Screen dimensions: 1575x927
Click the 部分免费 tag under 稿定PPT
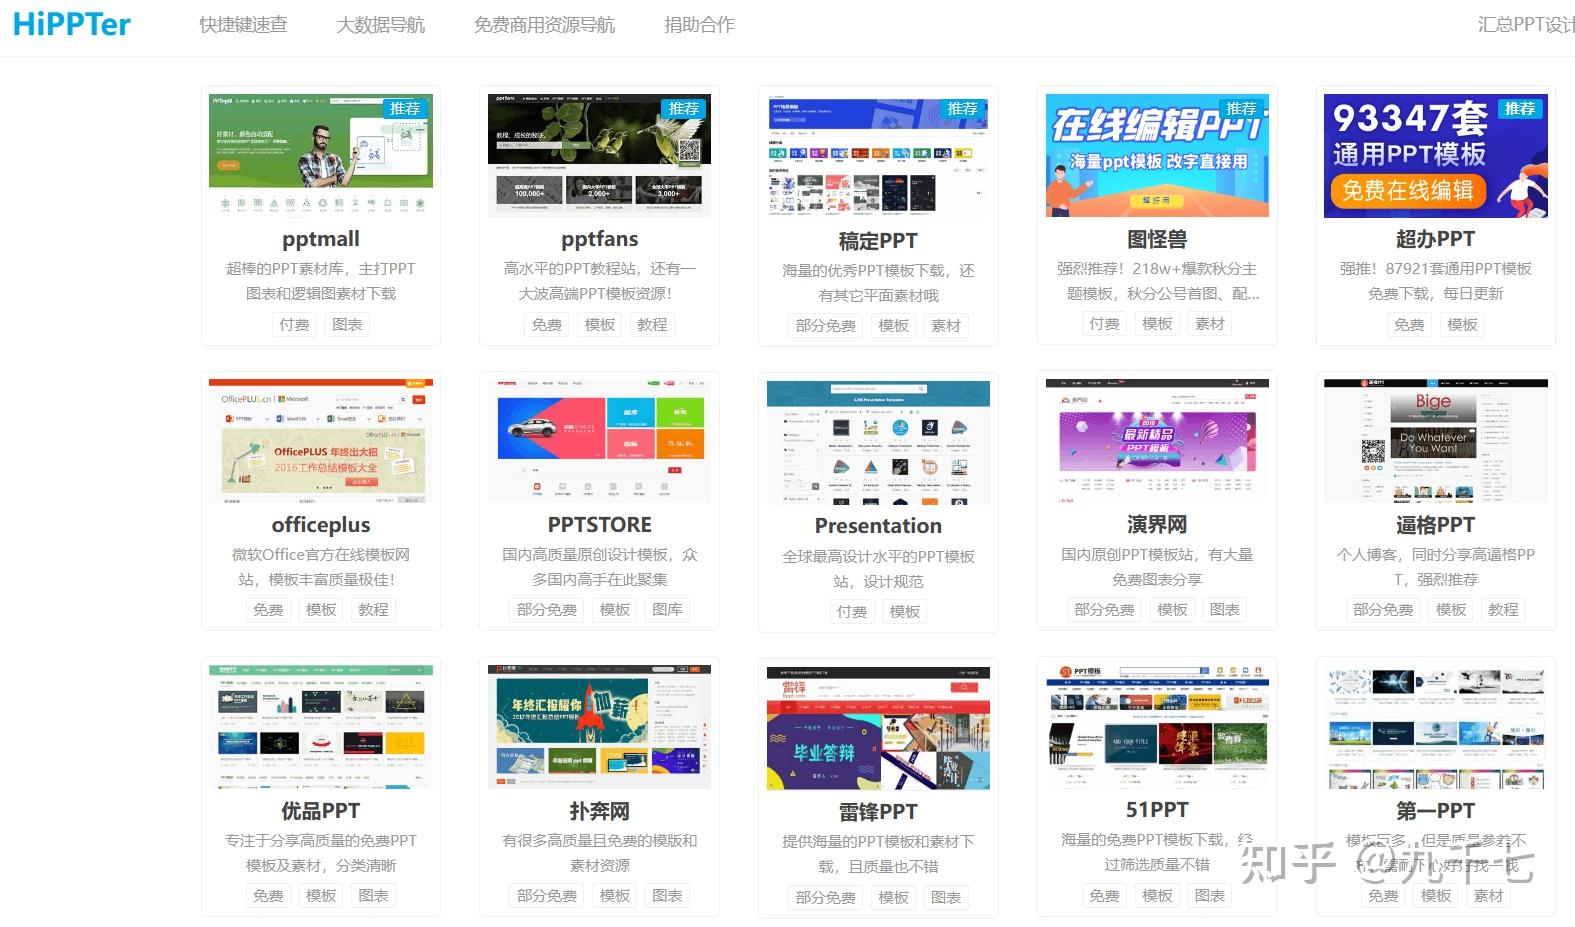pos(825,325)
